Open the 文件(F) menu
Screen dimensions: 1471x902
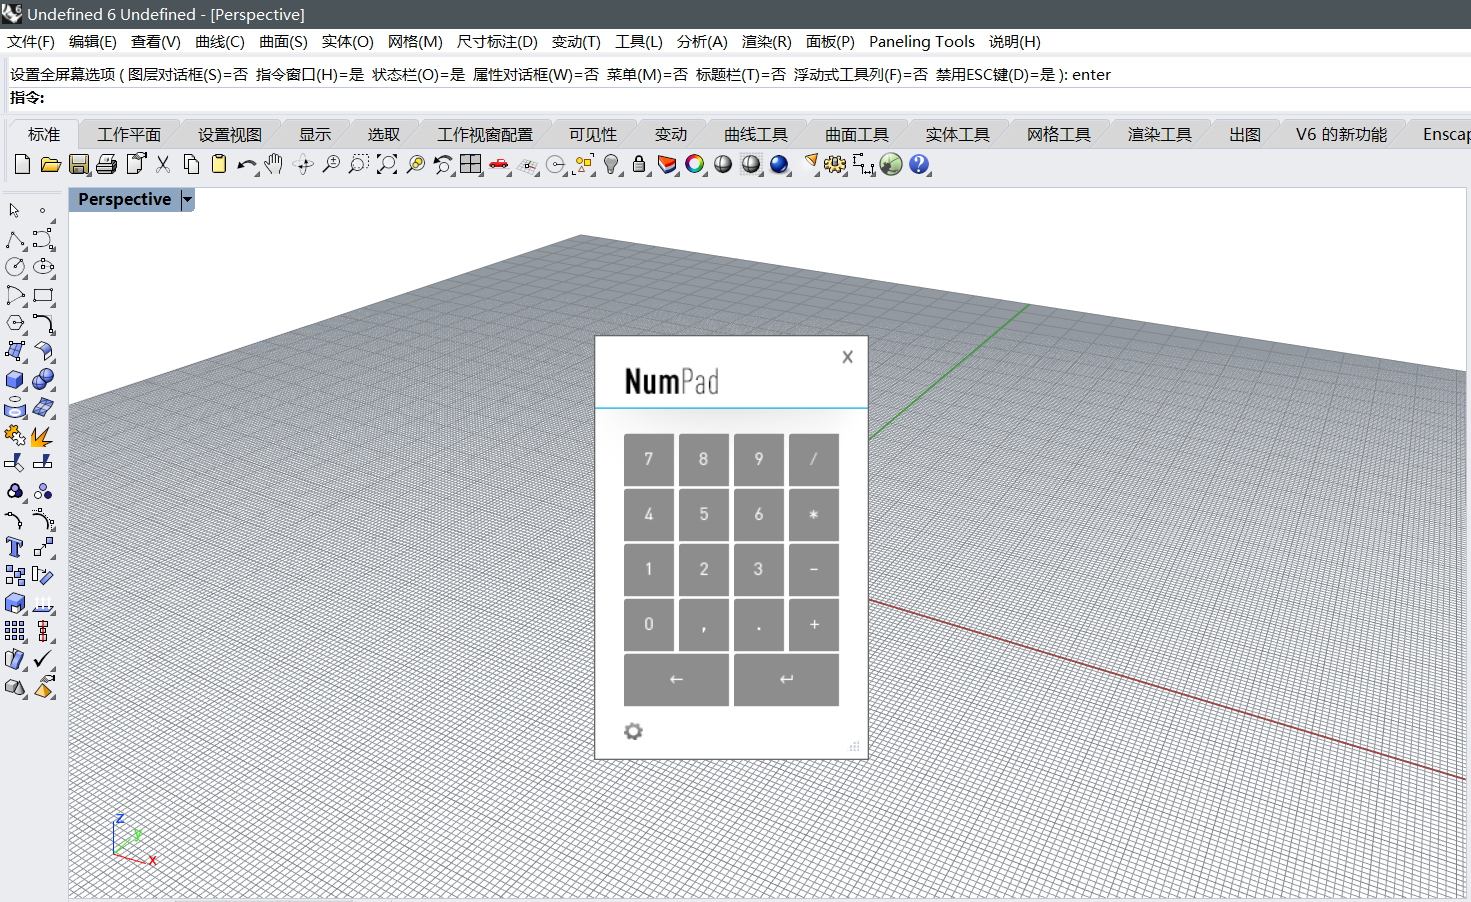(31, 42)
